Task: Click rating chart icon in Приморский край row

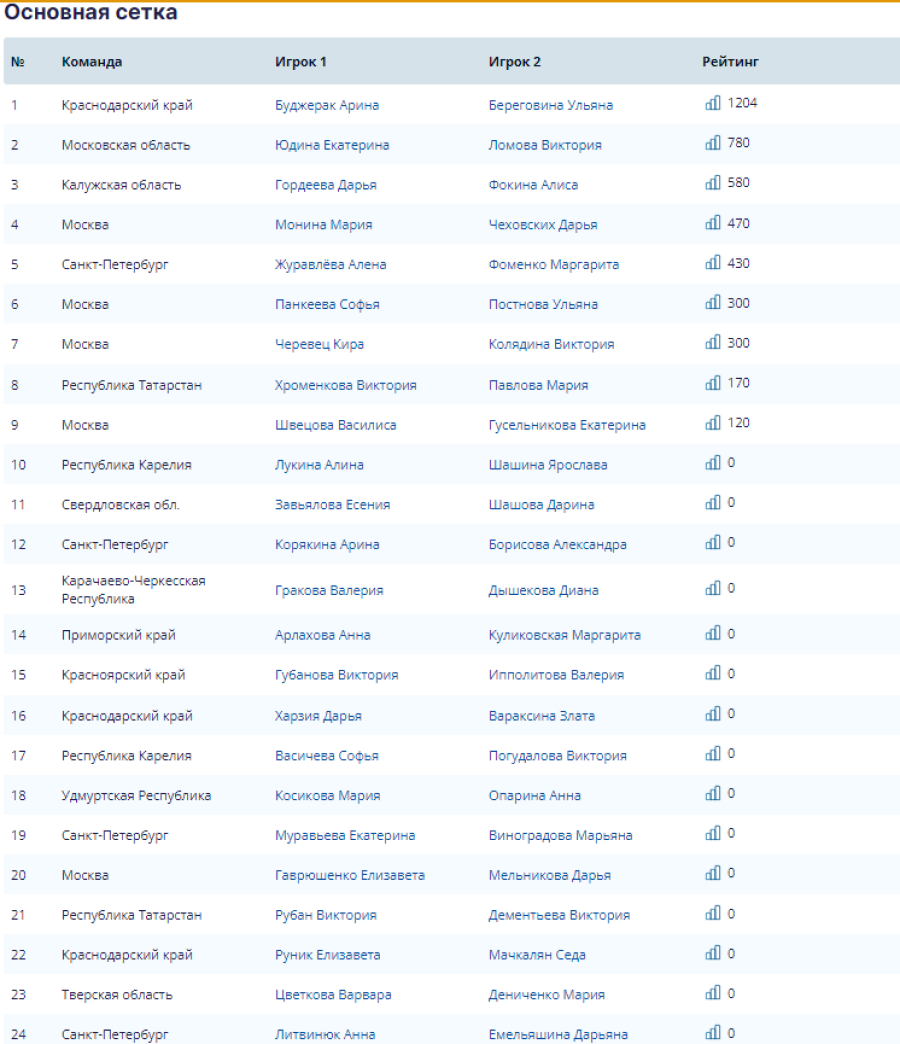Action: [712, 634]
